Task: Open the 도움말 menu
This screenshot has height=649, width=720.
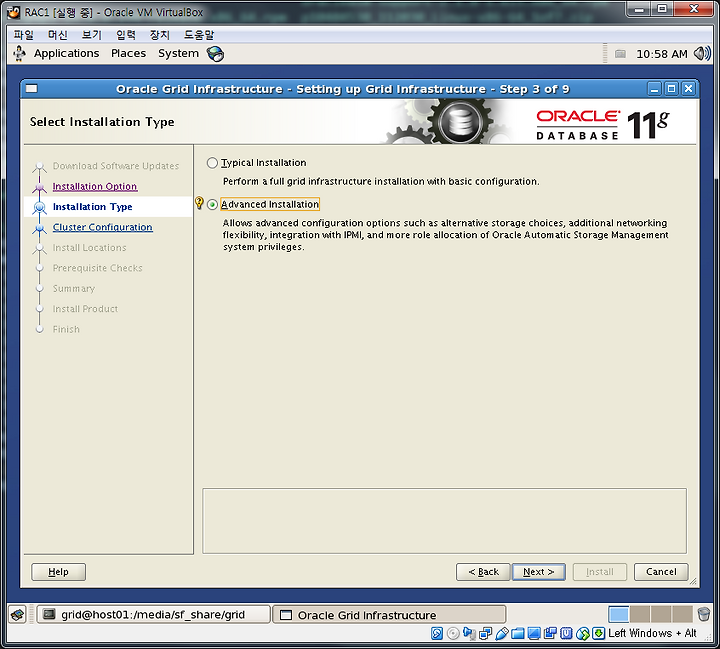Action: (x=199, y=34)
